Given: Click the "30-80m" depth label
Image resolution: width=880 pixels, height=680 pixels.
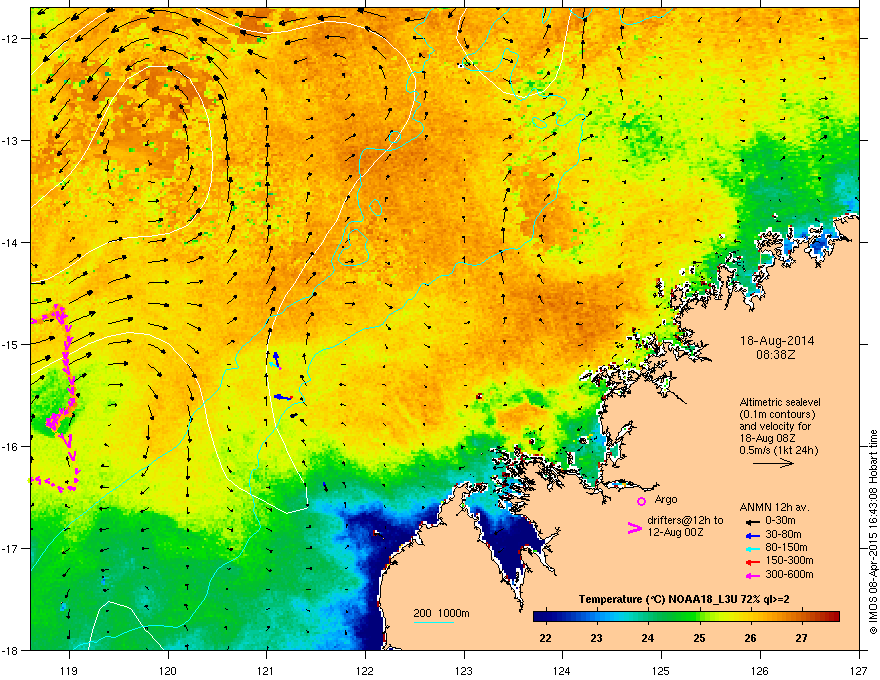Looking at the screenshot, I should 783,534.
